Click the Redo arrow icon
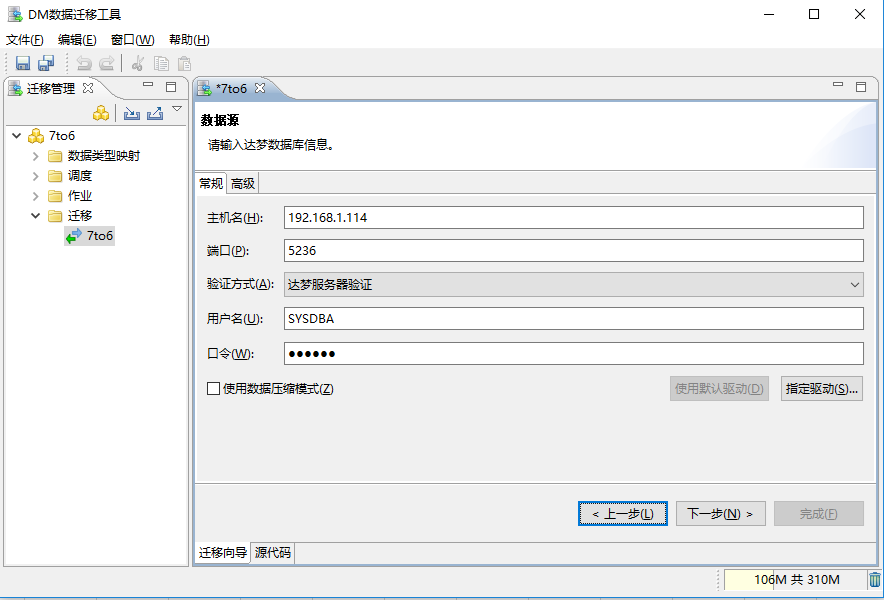Viewport: 884px width, 600px height. [x=107, y=63]
